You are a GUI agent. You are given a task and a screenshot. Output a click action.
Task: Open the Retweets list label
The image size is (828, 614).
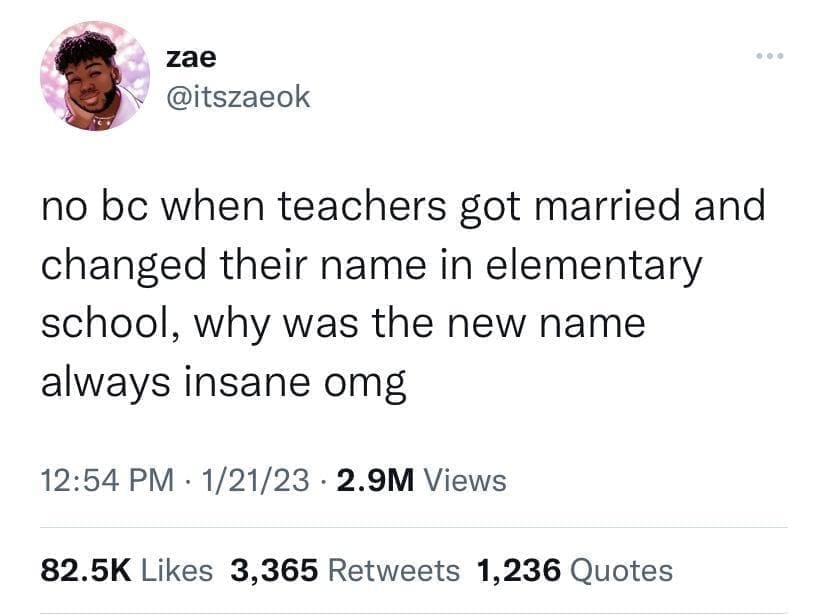[x=394, y=571]
